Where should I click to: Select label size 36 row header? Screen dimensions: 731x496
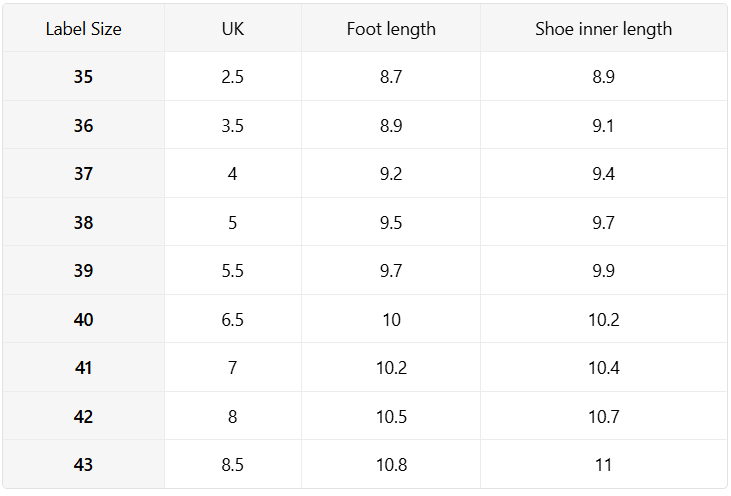click(x=83, y=125)
